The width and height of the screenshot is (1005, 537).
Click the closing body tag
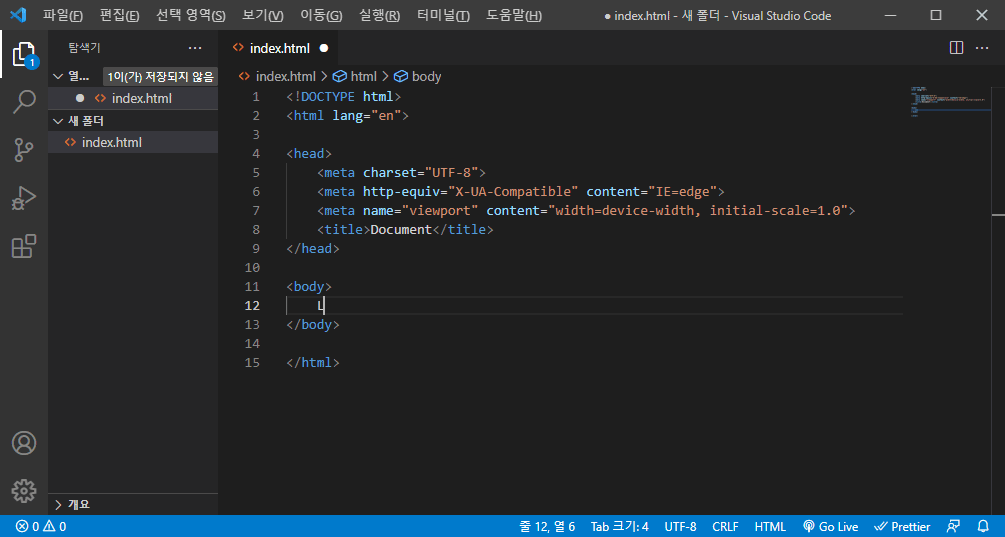tap(313, 325)
